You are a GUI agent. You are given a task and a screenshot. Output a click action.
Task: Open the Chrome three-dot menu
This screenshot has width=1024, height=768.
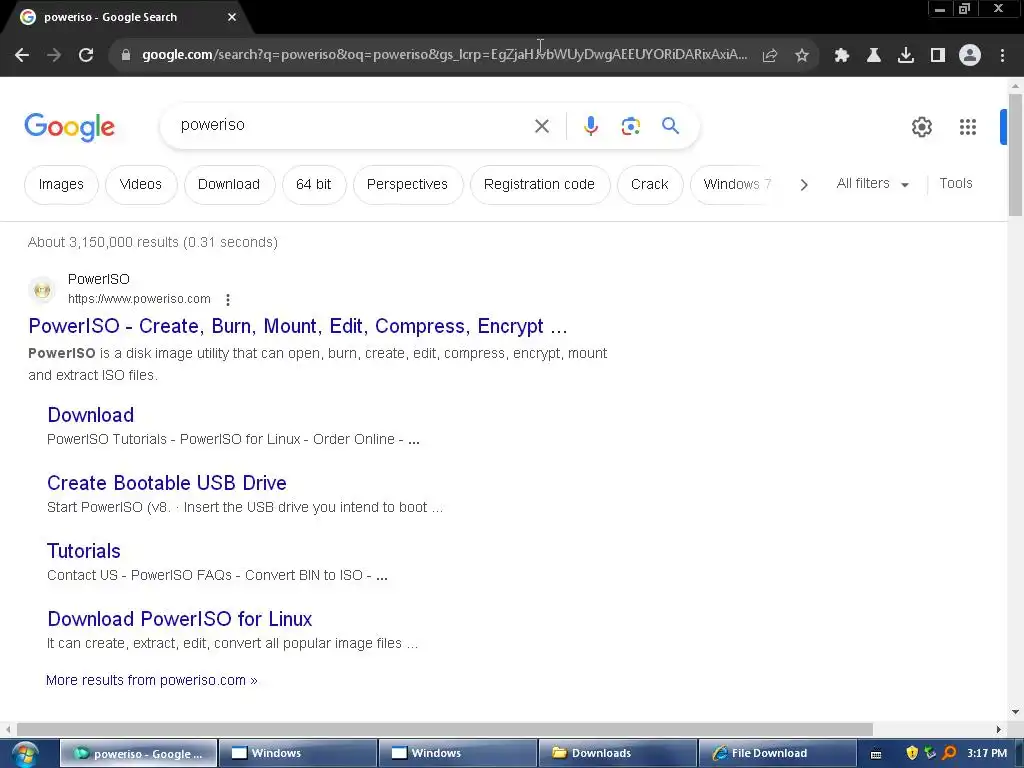(1002, 56)
